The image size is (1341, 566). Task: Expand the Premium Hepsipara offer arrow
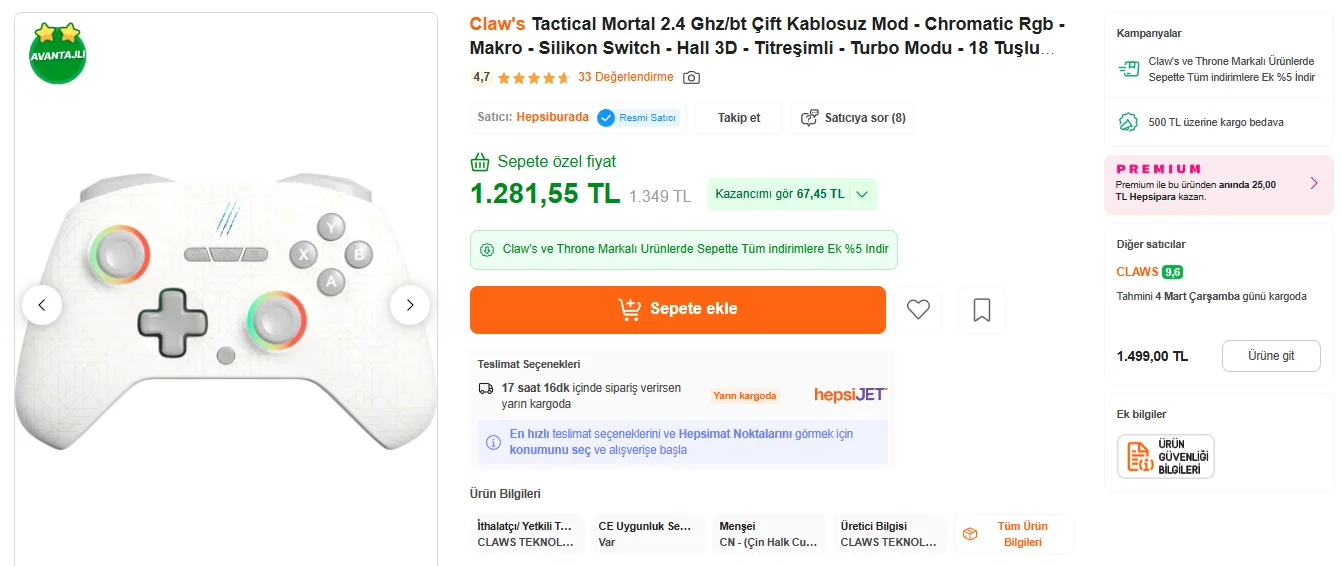(x=1314, y=183)
